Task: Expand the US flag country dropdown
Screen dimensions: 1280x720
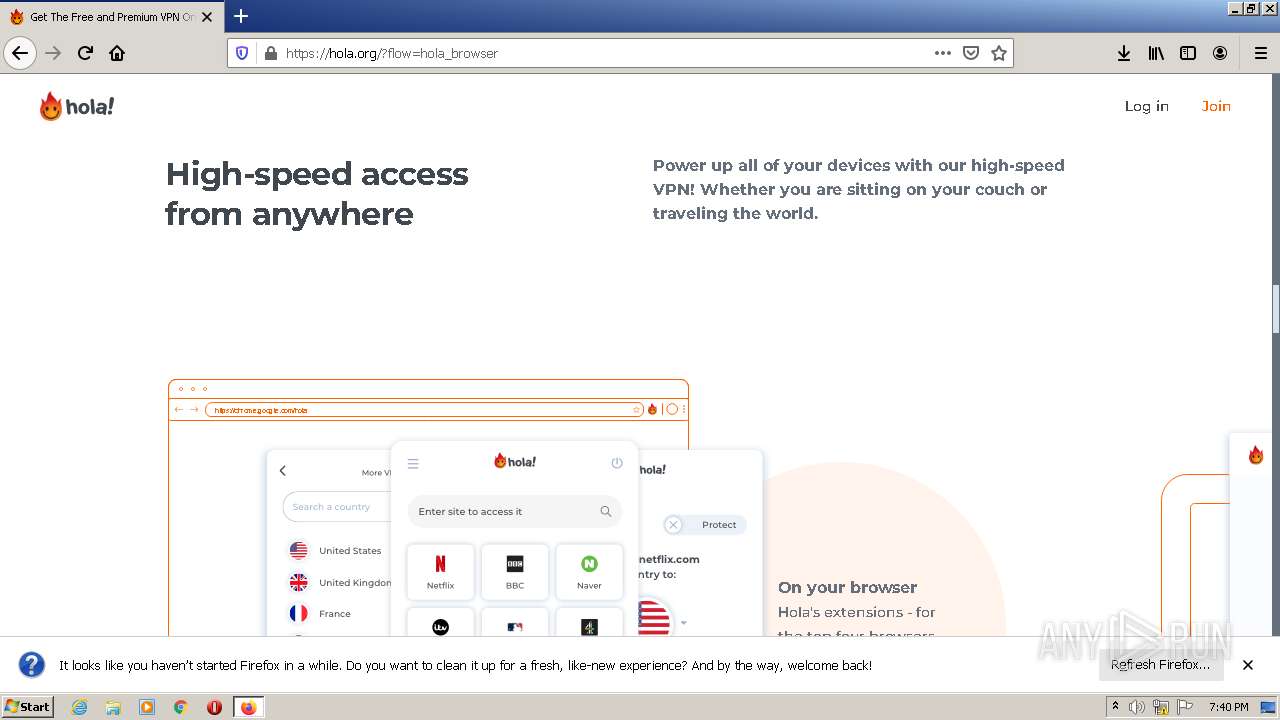Action: click(x=684, y=623)
